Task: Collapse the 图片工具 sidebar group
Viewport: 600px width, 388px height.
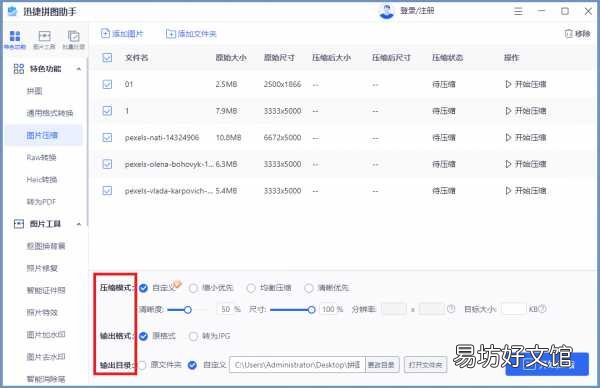Action: pyautogui.click(x=79, y=224)
